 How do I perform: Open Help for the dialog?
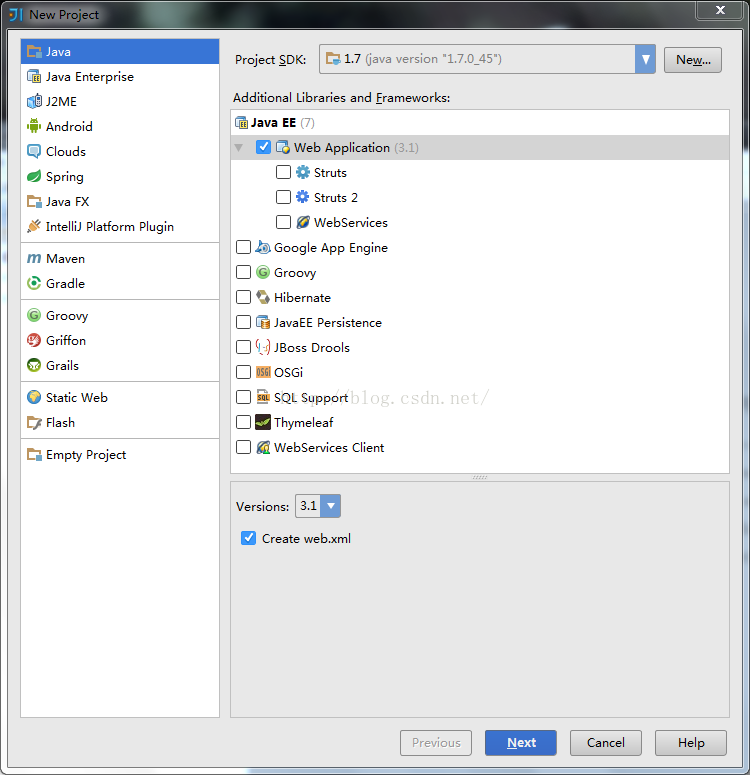(691, 742)
